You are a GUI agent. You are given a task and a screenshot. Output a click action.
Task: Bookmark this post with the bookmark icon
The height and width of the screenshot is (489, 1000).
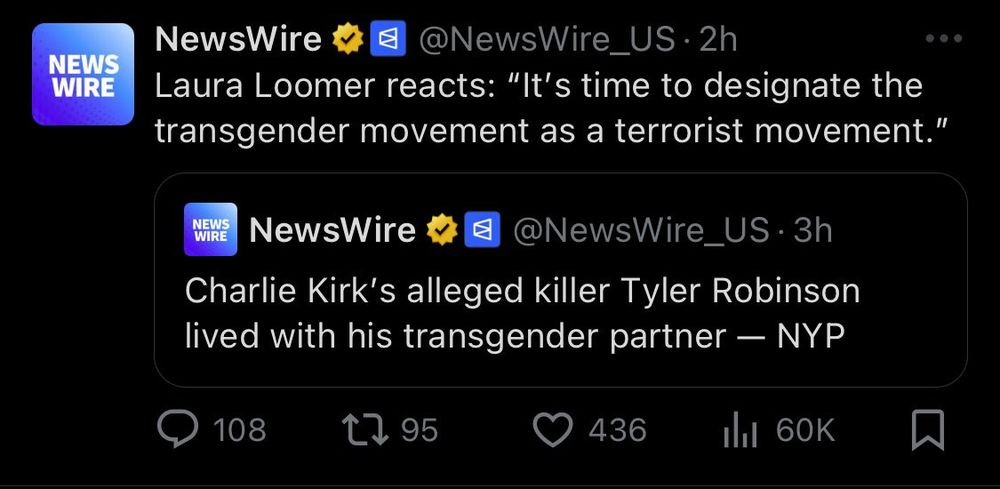(x=929, y=430)
